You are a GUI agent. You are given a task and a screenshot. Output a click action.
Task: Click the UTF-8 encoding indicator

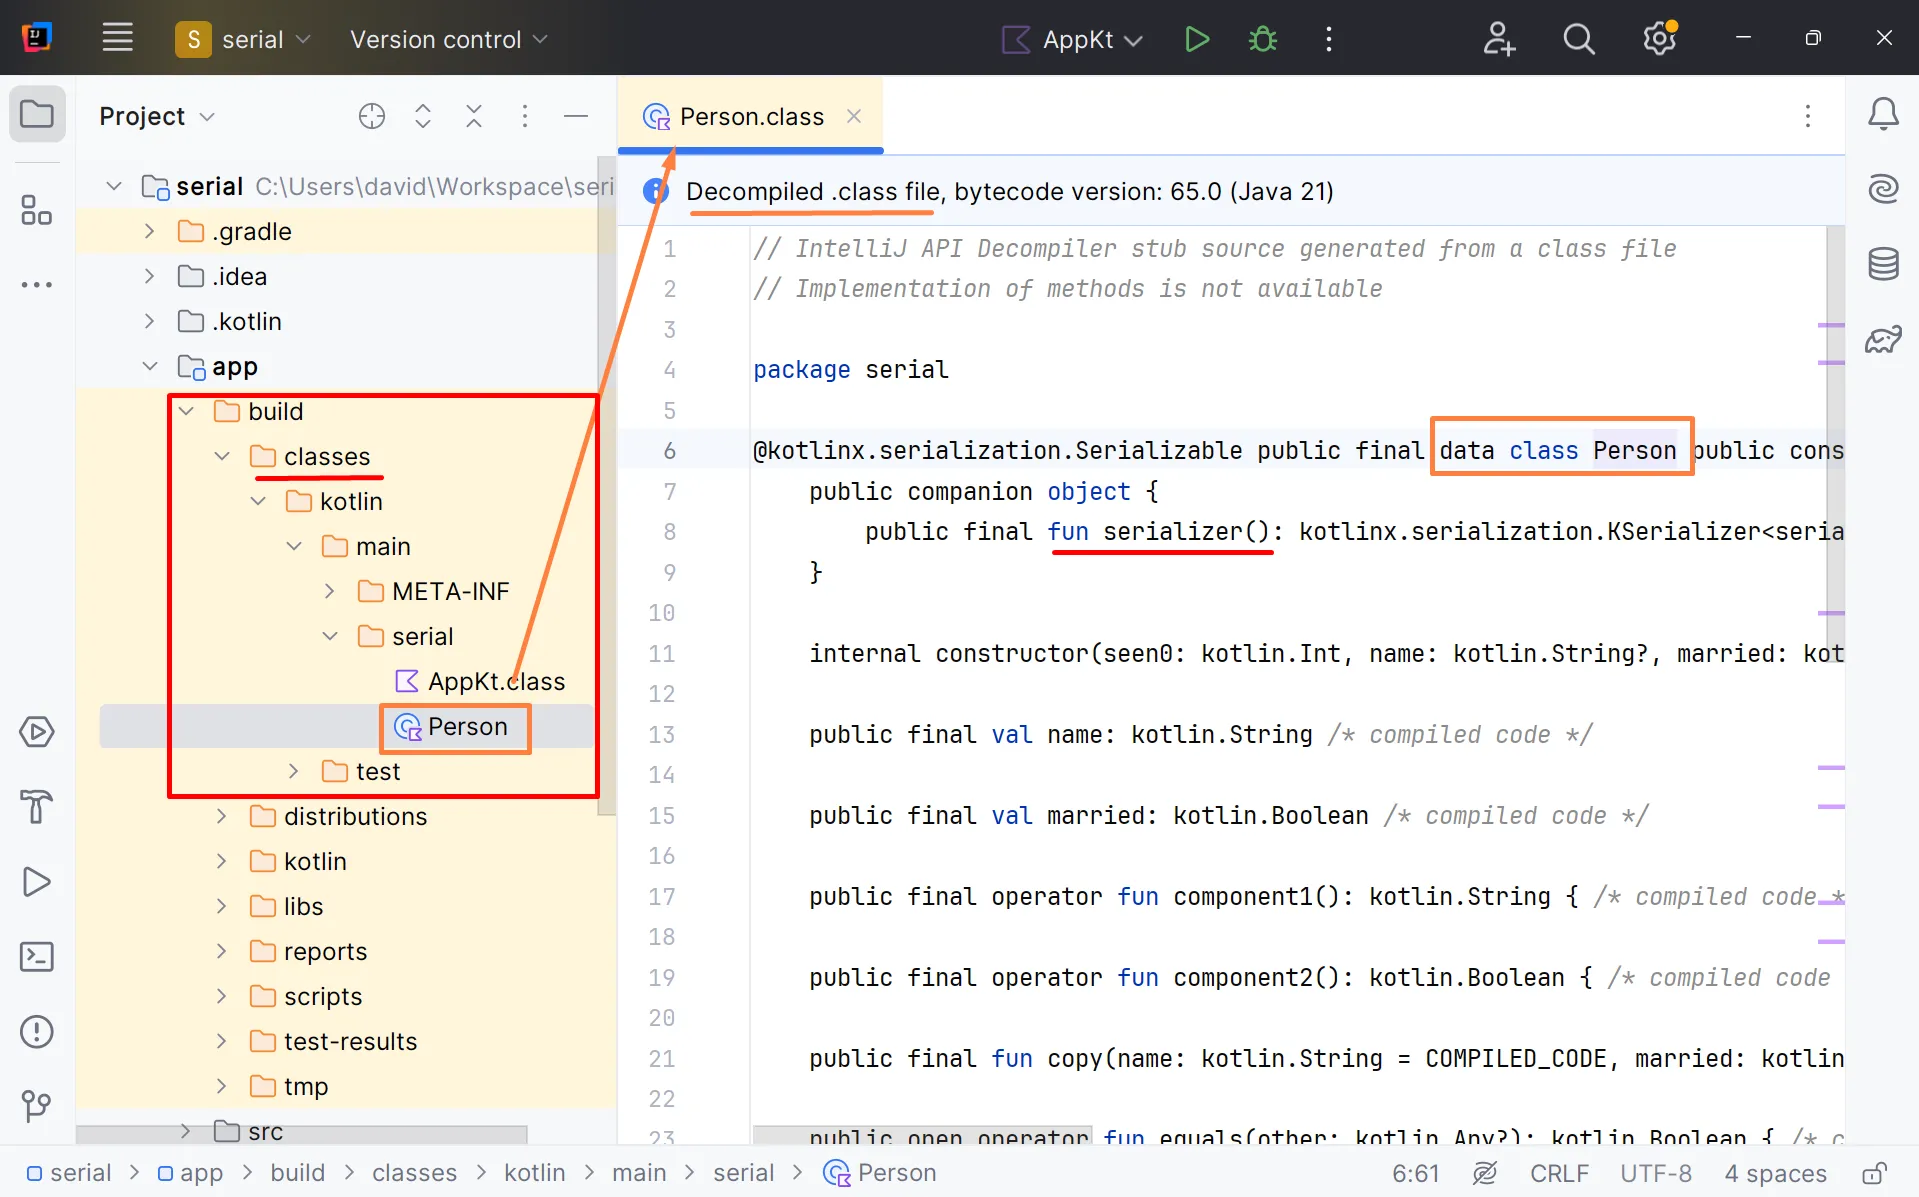[1655, 1173]
